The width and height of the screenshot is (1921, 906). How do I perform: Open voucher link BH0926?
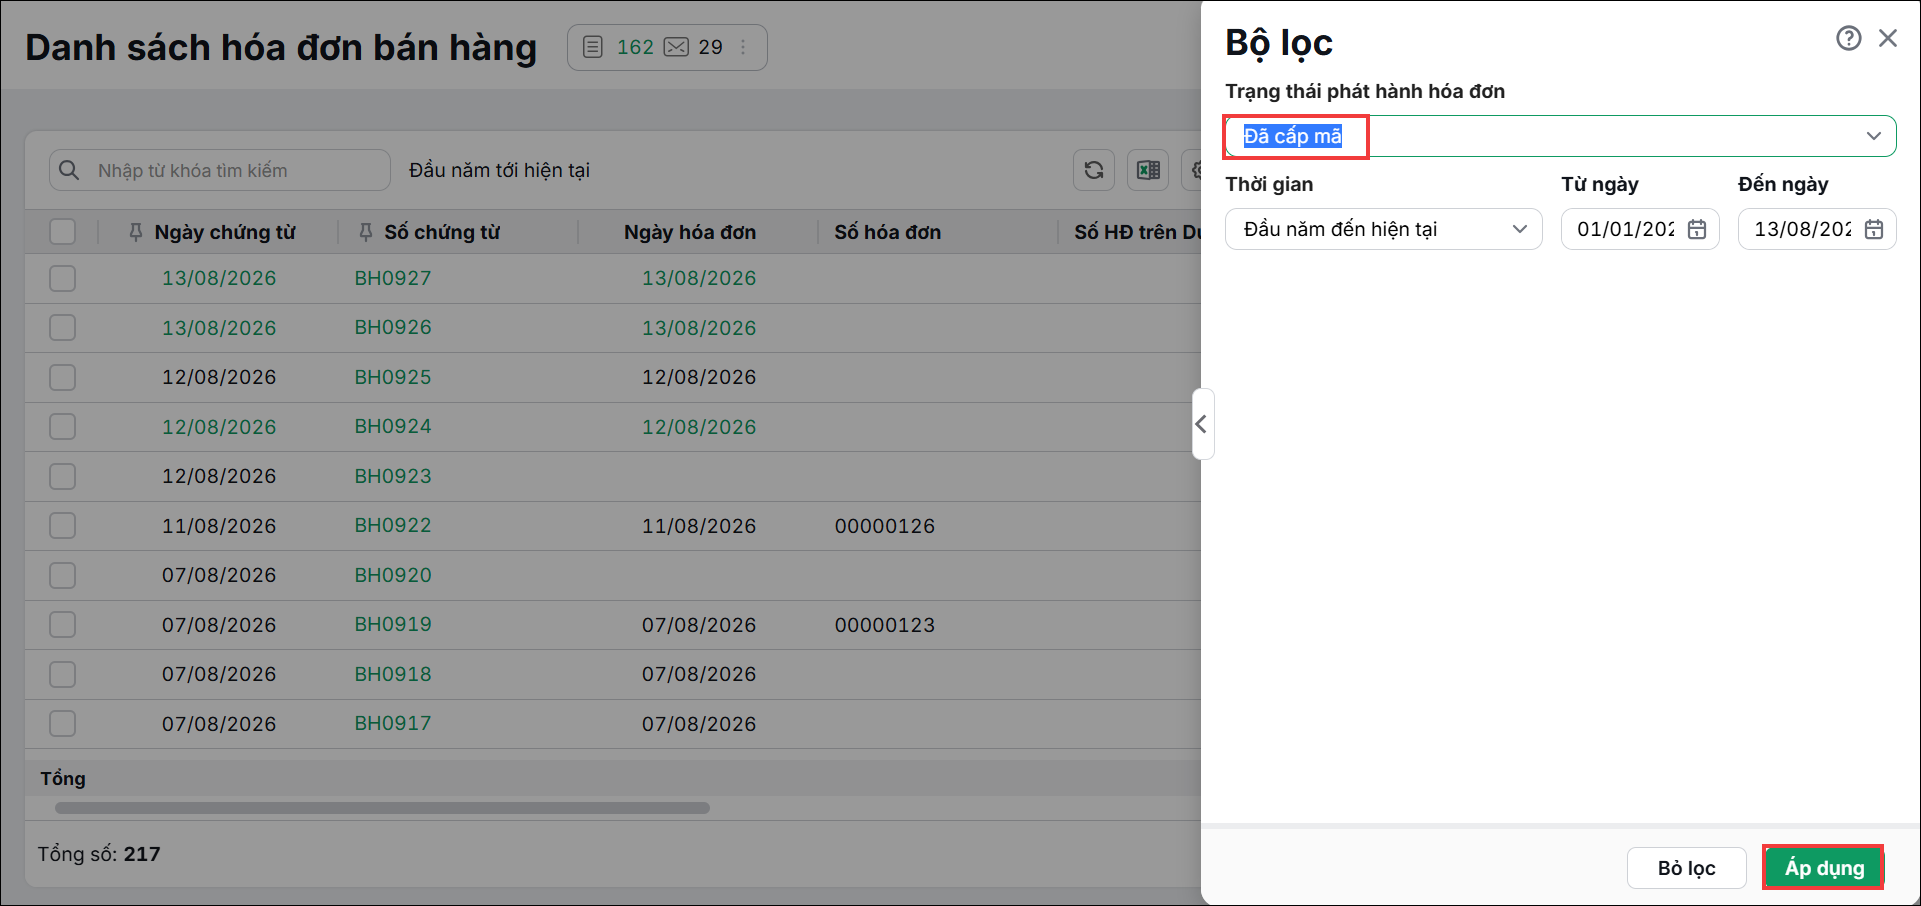[x=393, y=328]
